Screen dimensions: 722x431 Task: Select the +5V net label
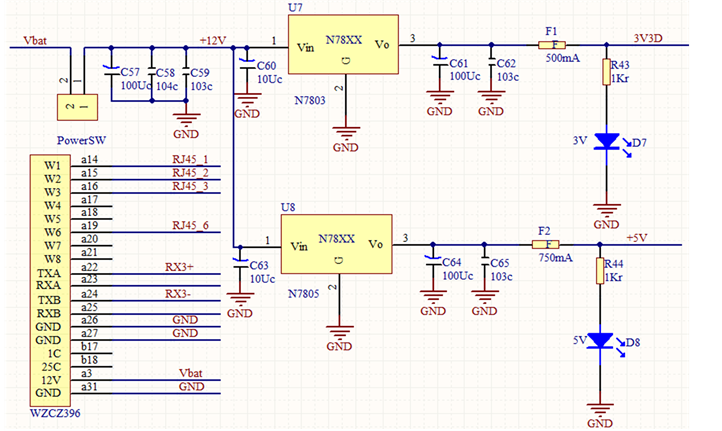tap(639, 237)
